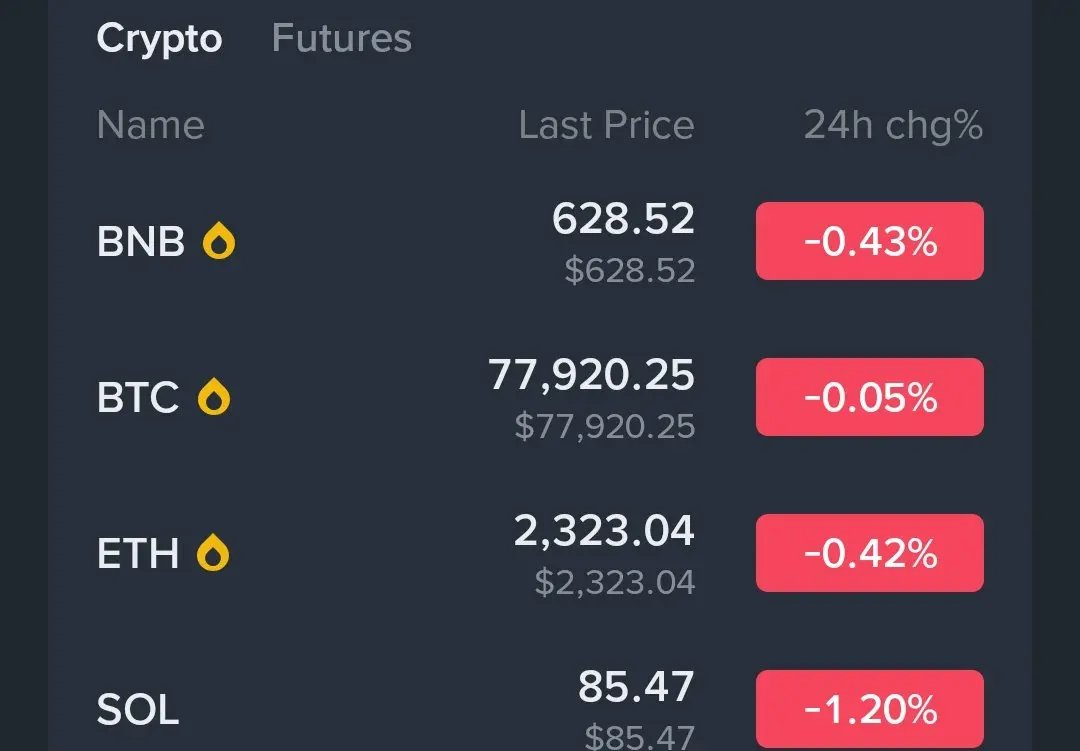Tap the BNB -0.43% change badge
Image resolution: width=1080 pixels, height=751 pixels.
[869, 241]
